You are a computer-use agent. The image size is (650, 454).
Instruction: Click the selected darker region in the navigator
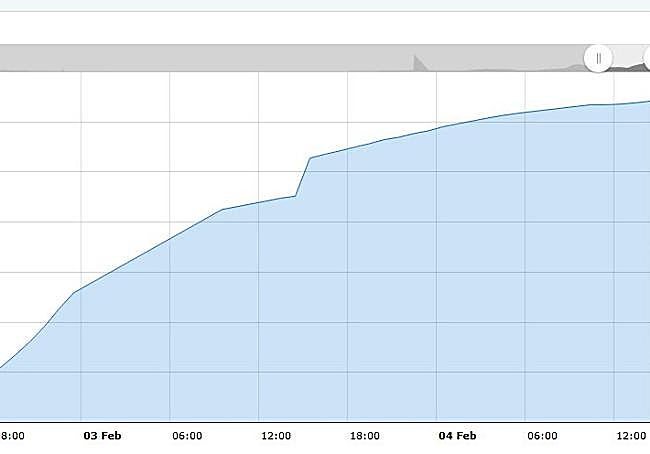click(624, 66)
